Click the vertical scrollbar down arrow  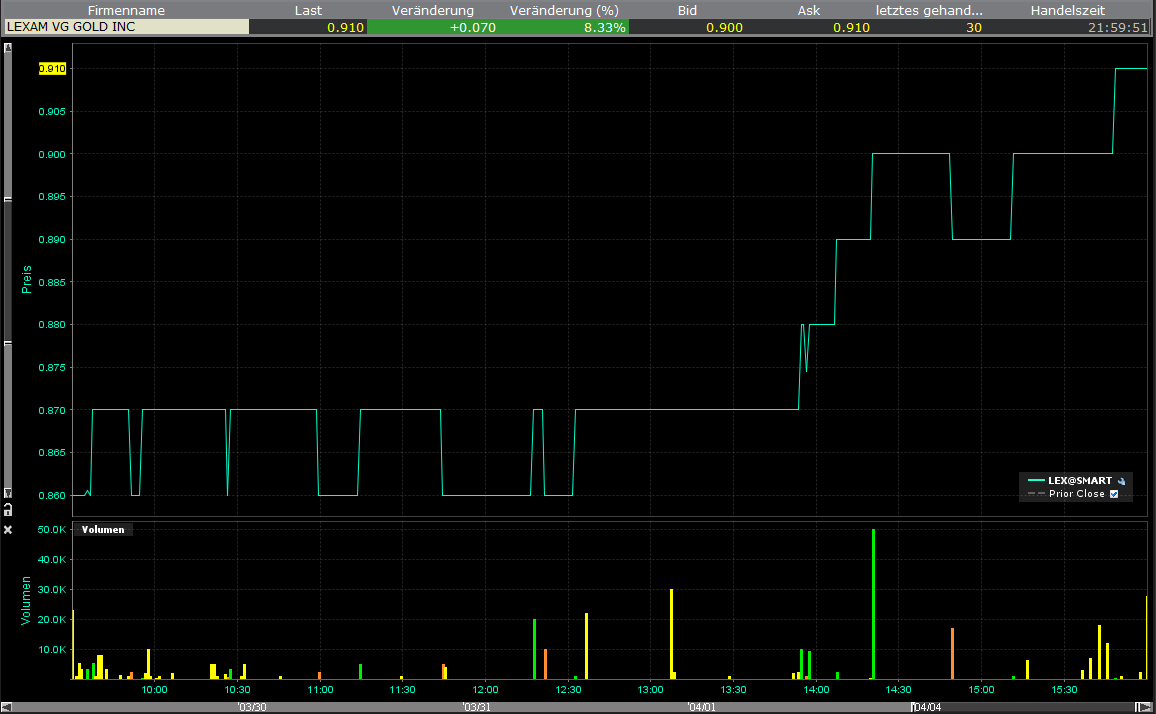coord(8,493)
